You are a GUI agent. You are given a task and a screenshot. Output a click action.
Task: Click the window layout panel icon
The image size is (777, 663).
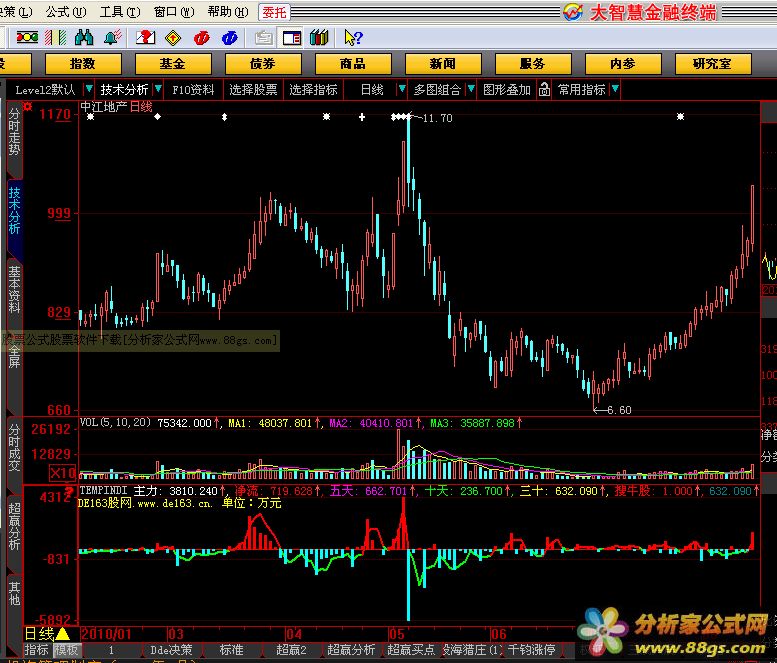[x=291, y=38]
